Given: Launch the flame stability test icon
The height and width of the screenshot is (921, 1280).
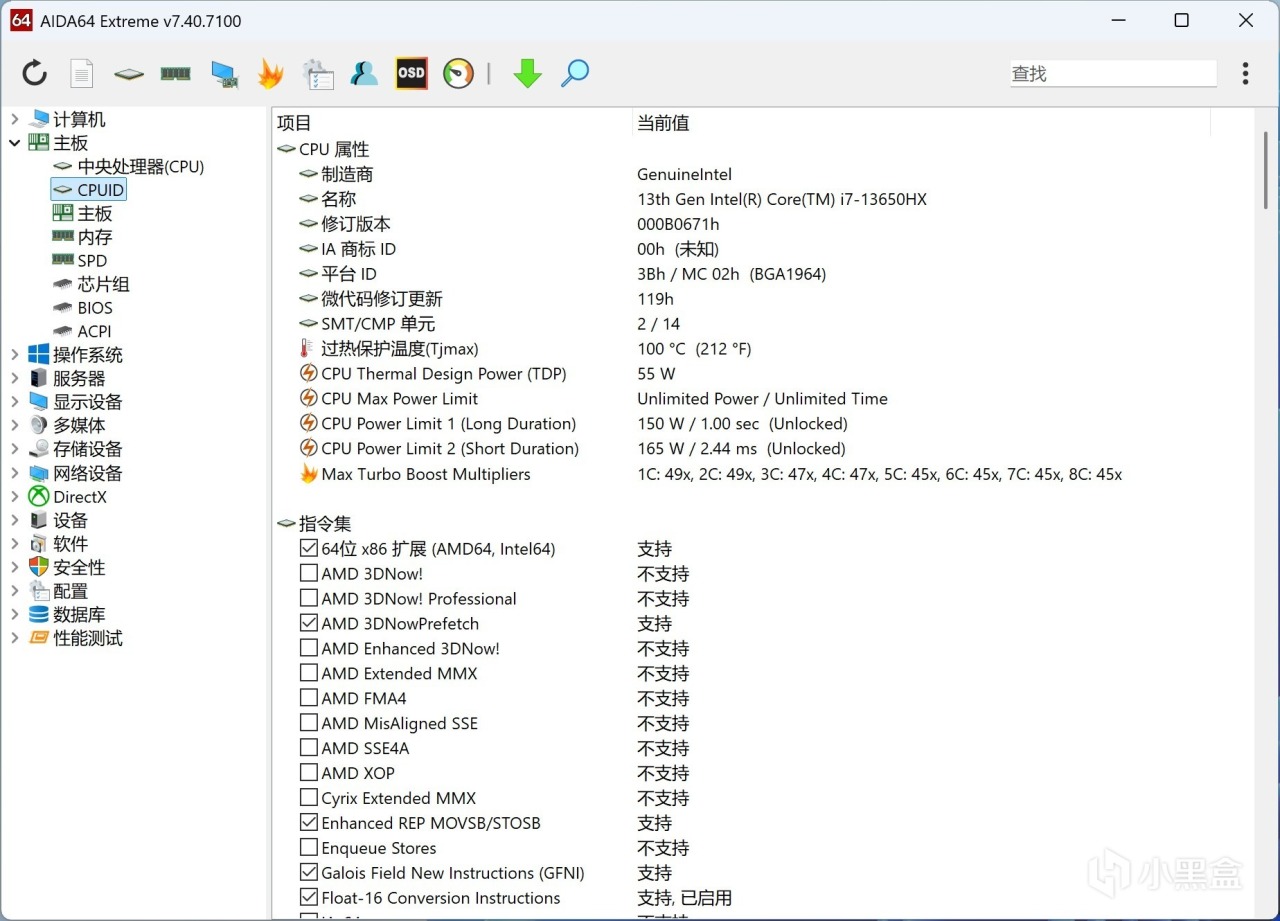Looking at the screenshot, I should 270,73.
